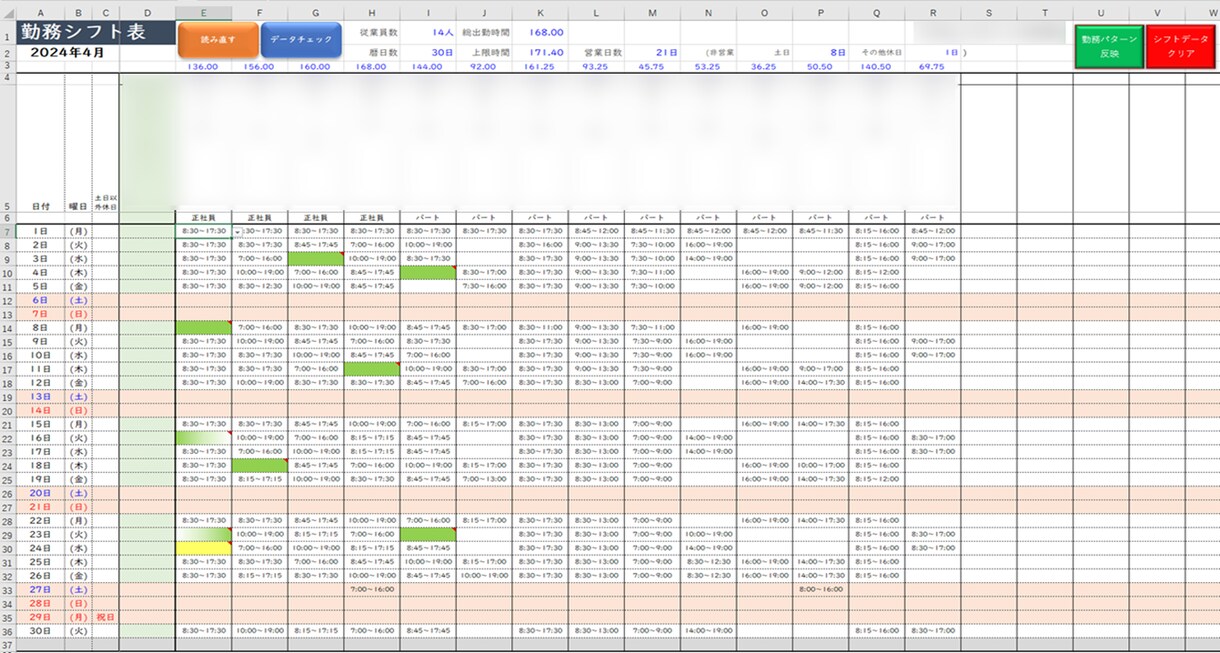Select the 2024年4月 month cell
Viewport: 1220px width, 653px height.
coord(69,52)
